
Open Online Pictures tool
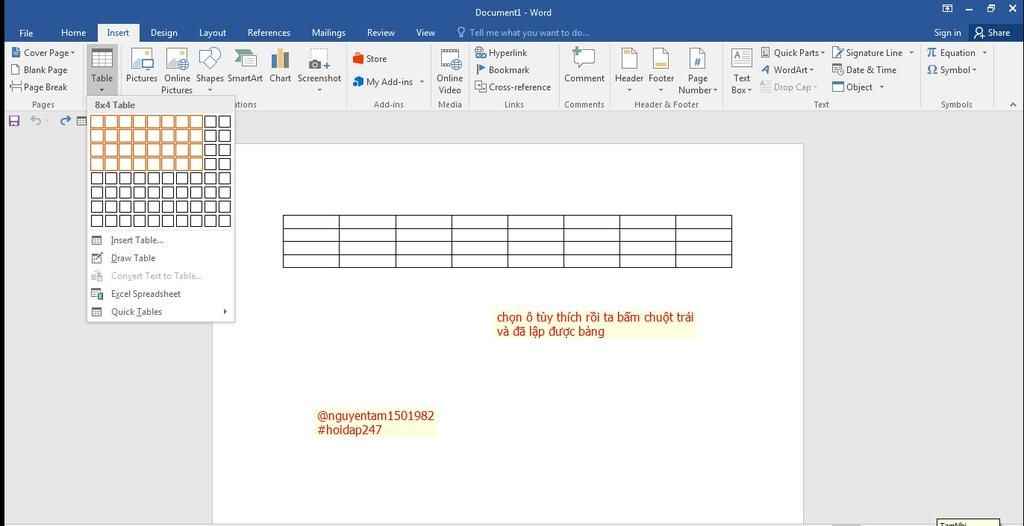tap(177, 71)
